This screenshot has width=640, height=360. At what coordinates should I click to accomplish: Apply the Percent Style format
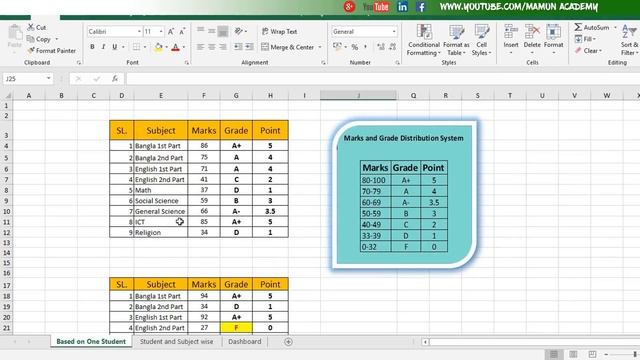click(355, 47)
